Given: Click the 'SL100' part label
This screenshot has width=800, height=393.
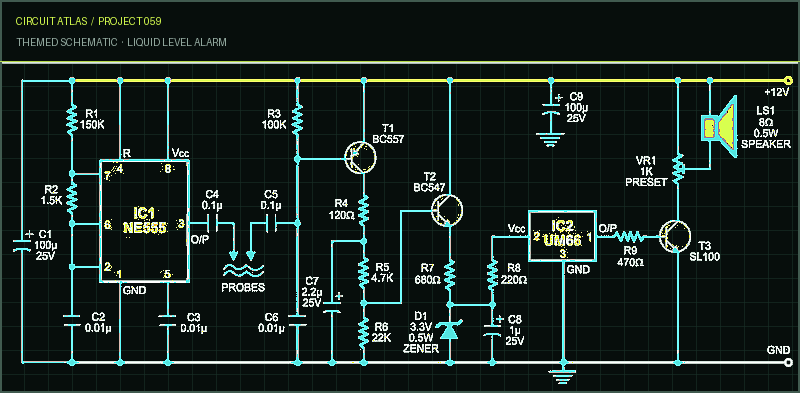Looking at the screenshot, I should point(704,257).
